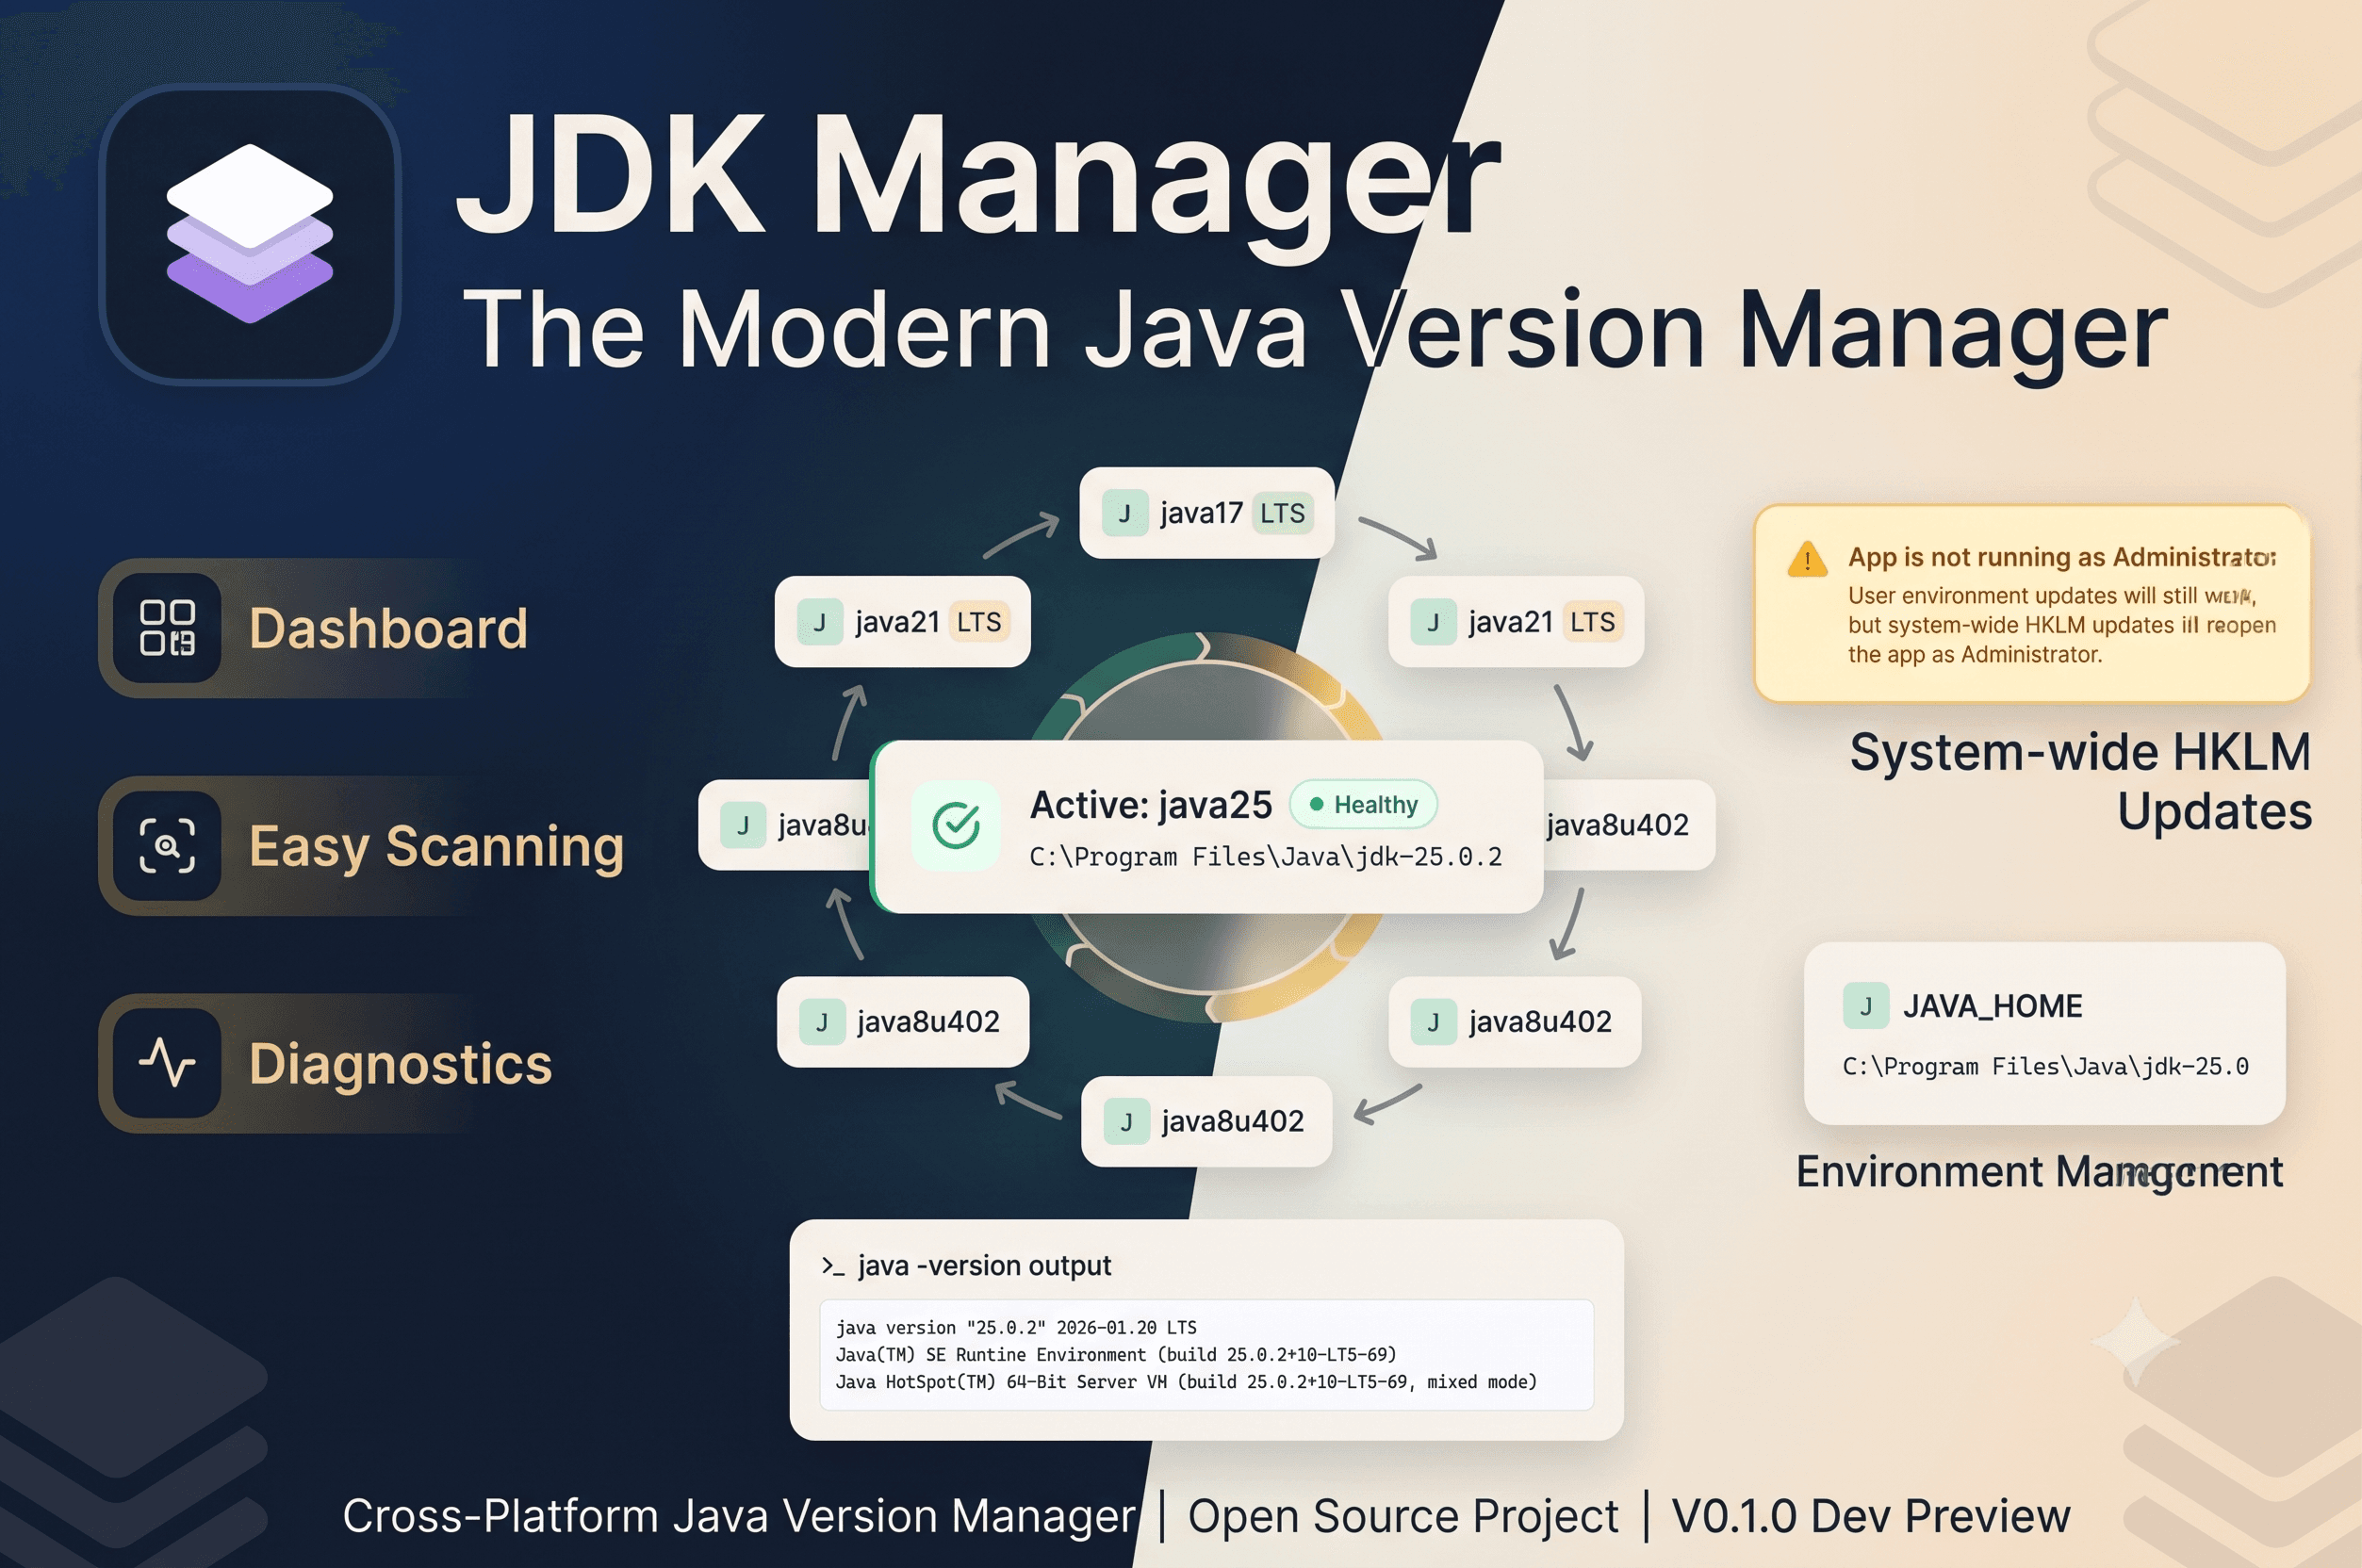Open the Diagnostics label

point(400,1064)
